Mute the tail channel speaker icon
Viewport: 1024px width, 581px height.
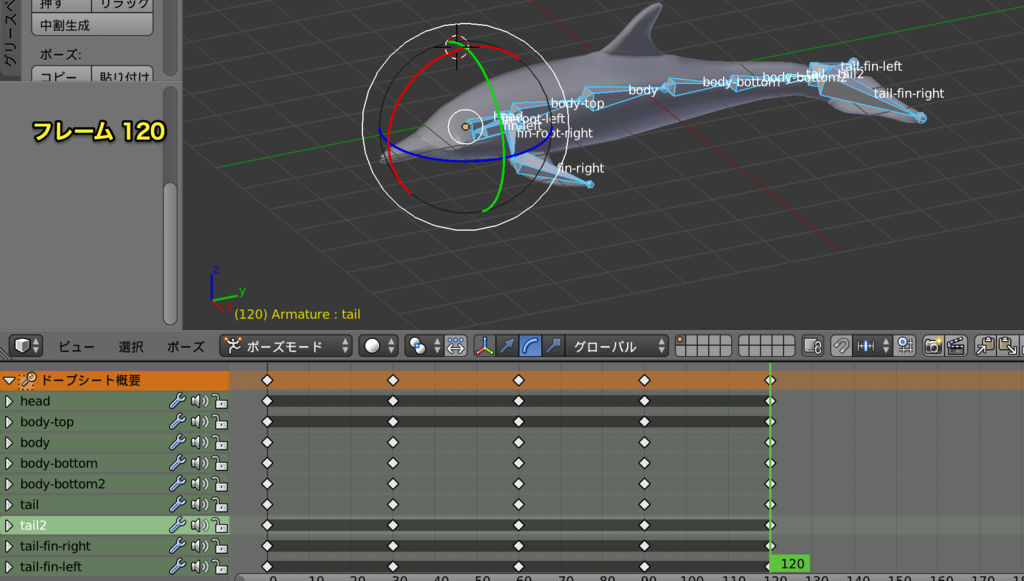tap(199, 505)
